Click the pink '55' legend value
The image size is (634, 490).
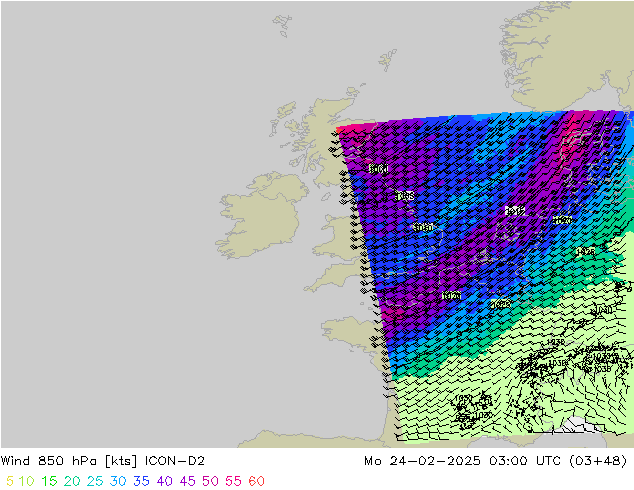coord(233,481)
